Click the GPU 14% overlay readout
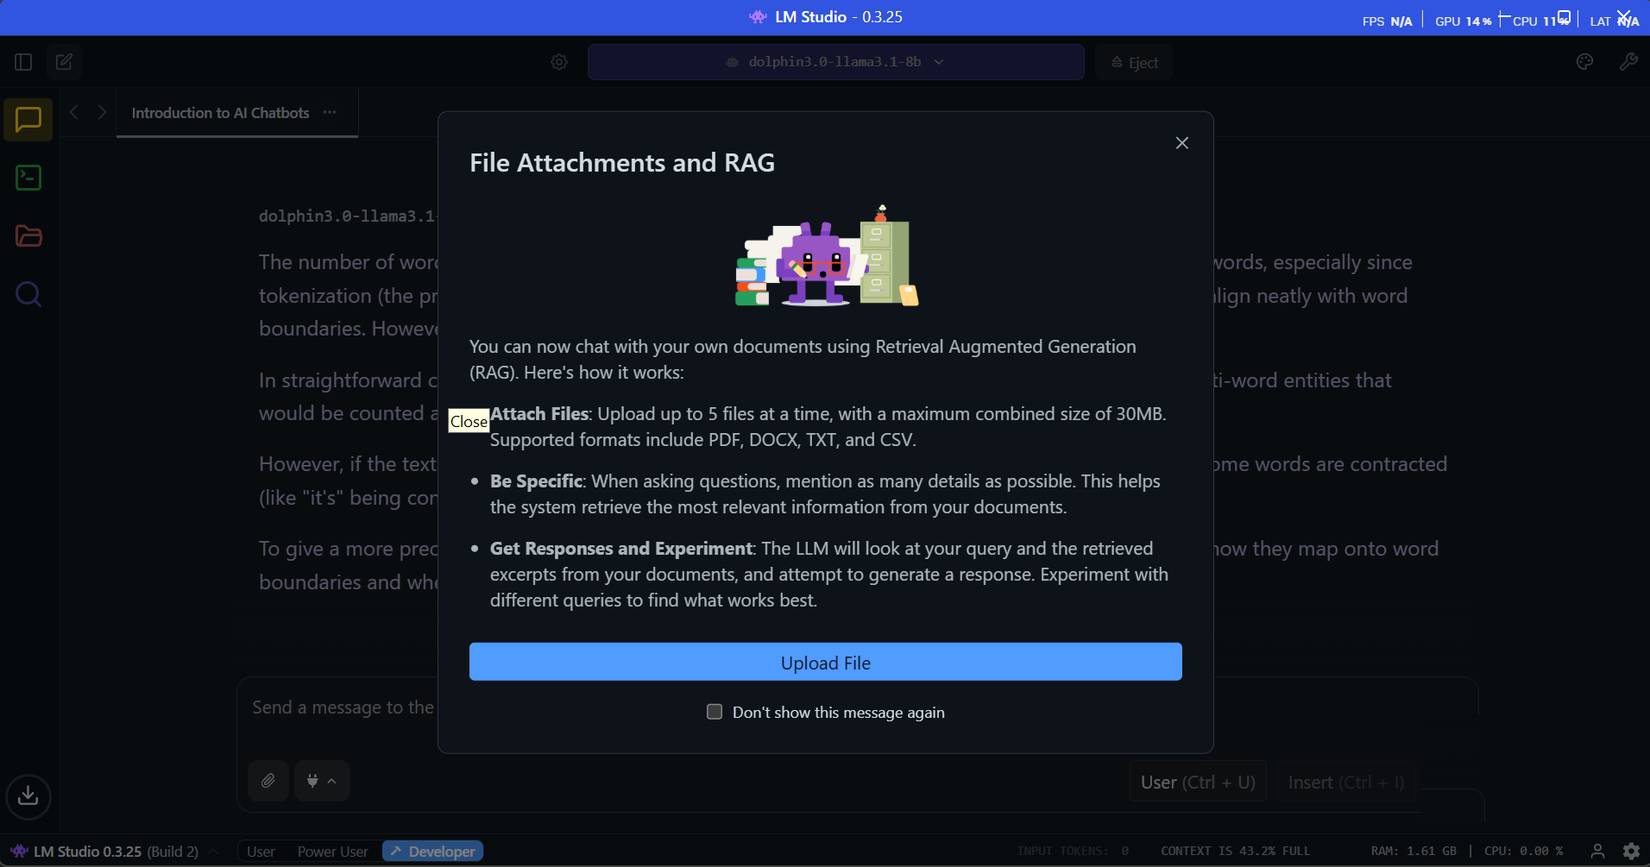 click(x=1463, y=21)
